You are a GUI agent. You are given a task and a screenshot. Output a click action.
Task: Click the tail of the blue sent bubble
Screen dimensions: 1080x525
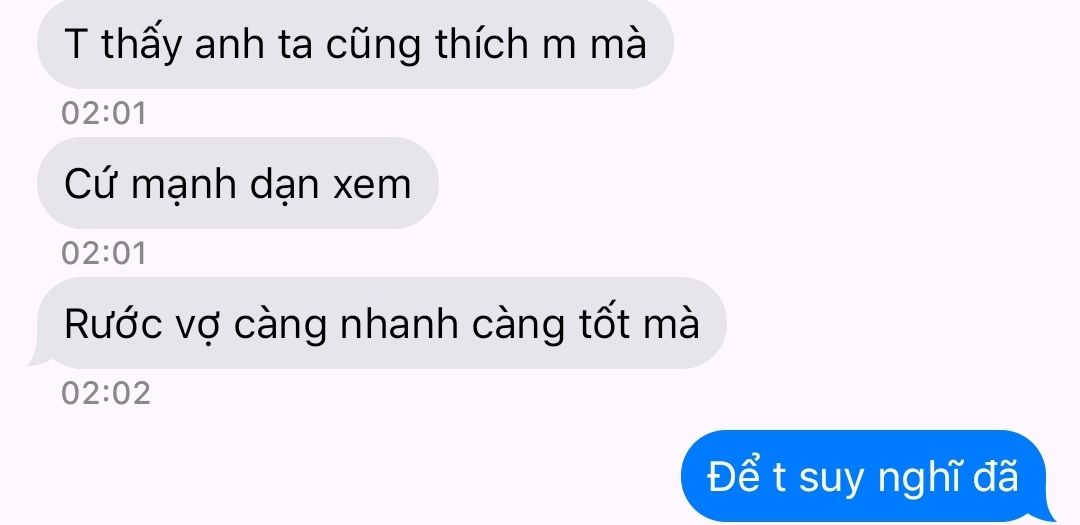click(x=1046, y=512)
